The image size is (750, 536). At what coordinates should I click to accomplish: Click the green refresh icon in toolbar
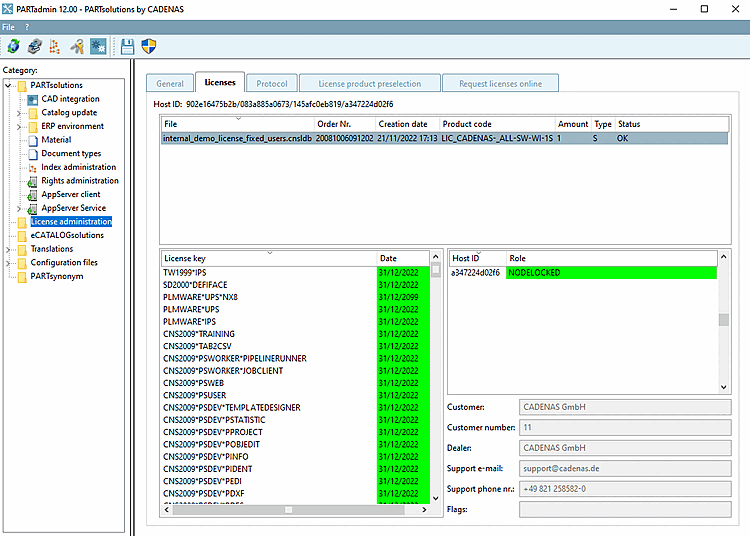coord(13,46)
